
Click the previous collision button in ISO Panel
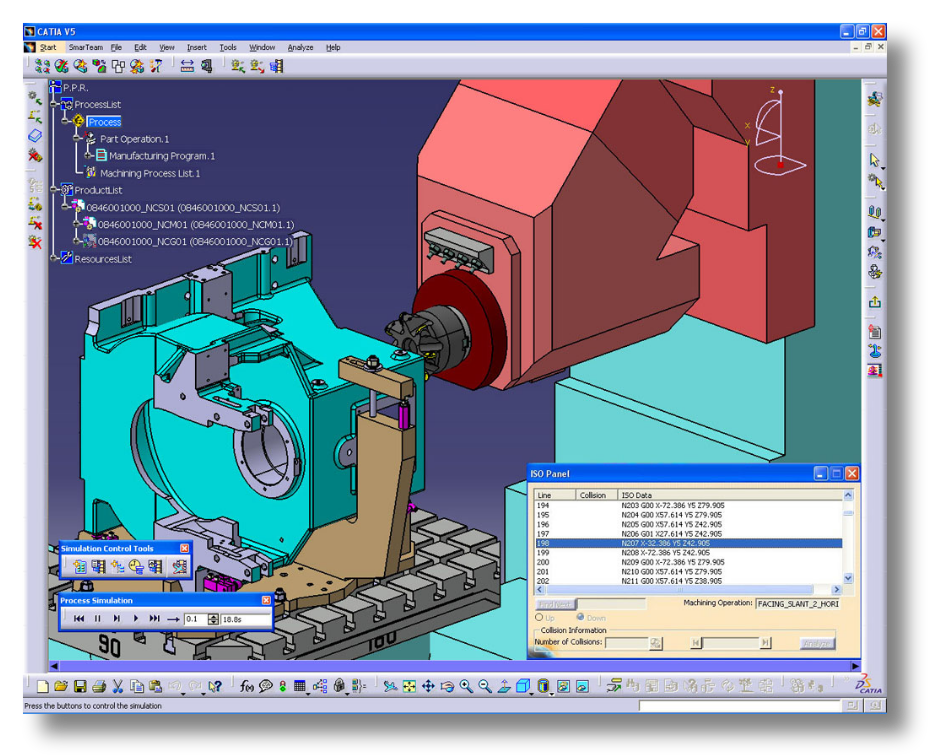(696, 642)
